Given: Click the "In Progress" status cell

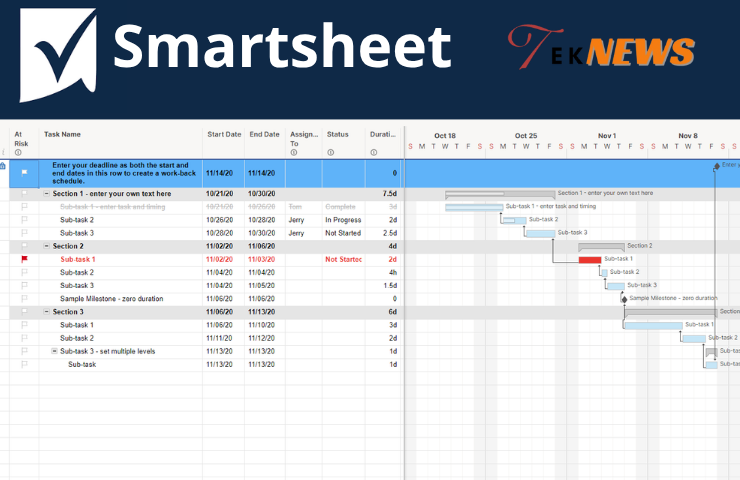Looking at the screenshot, I should (343, 220).
